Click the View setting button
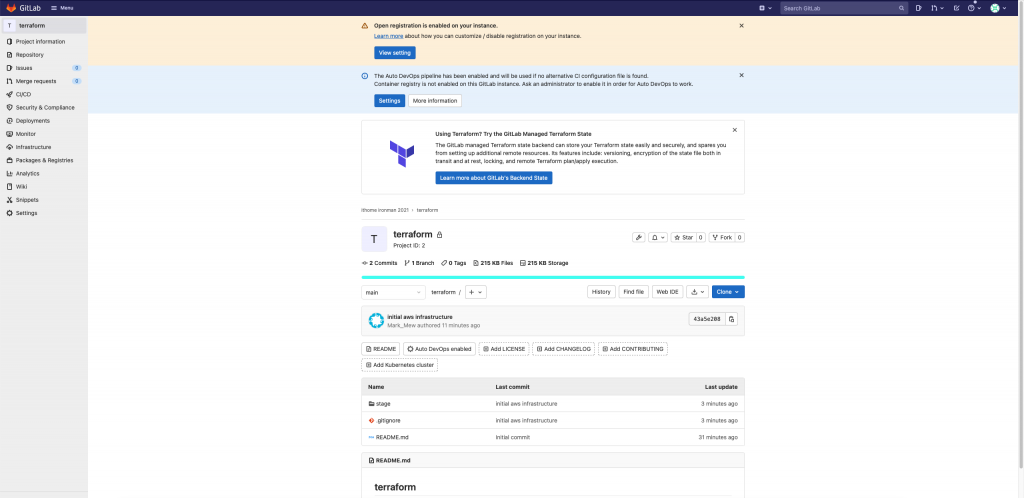Screen dimensions: 1024x498 click(394, 52)
